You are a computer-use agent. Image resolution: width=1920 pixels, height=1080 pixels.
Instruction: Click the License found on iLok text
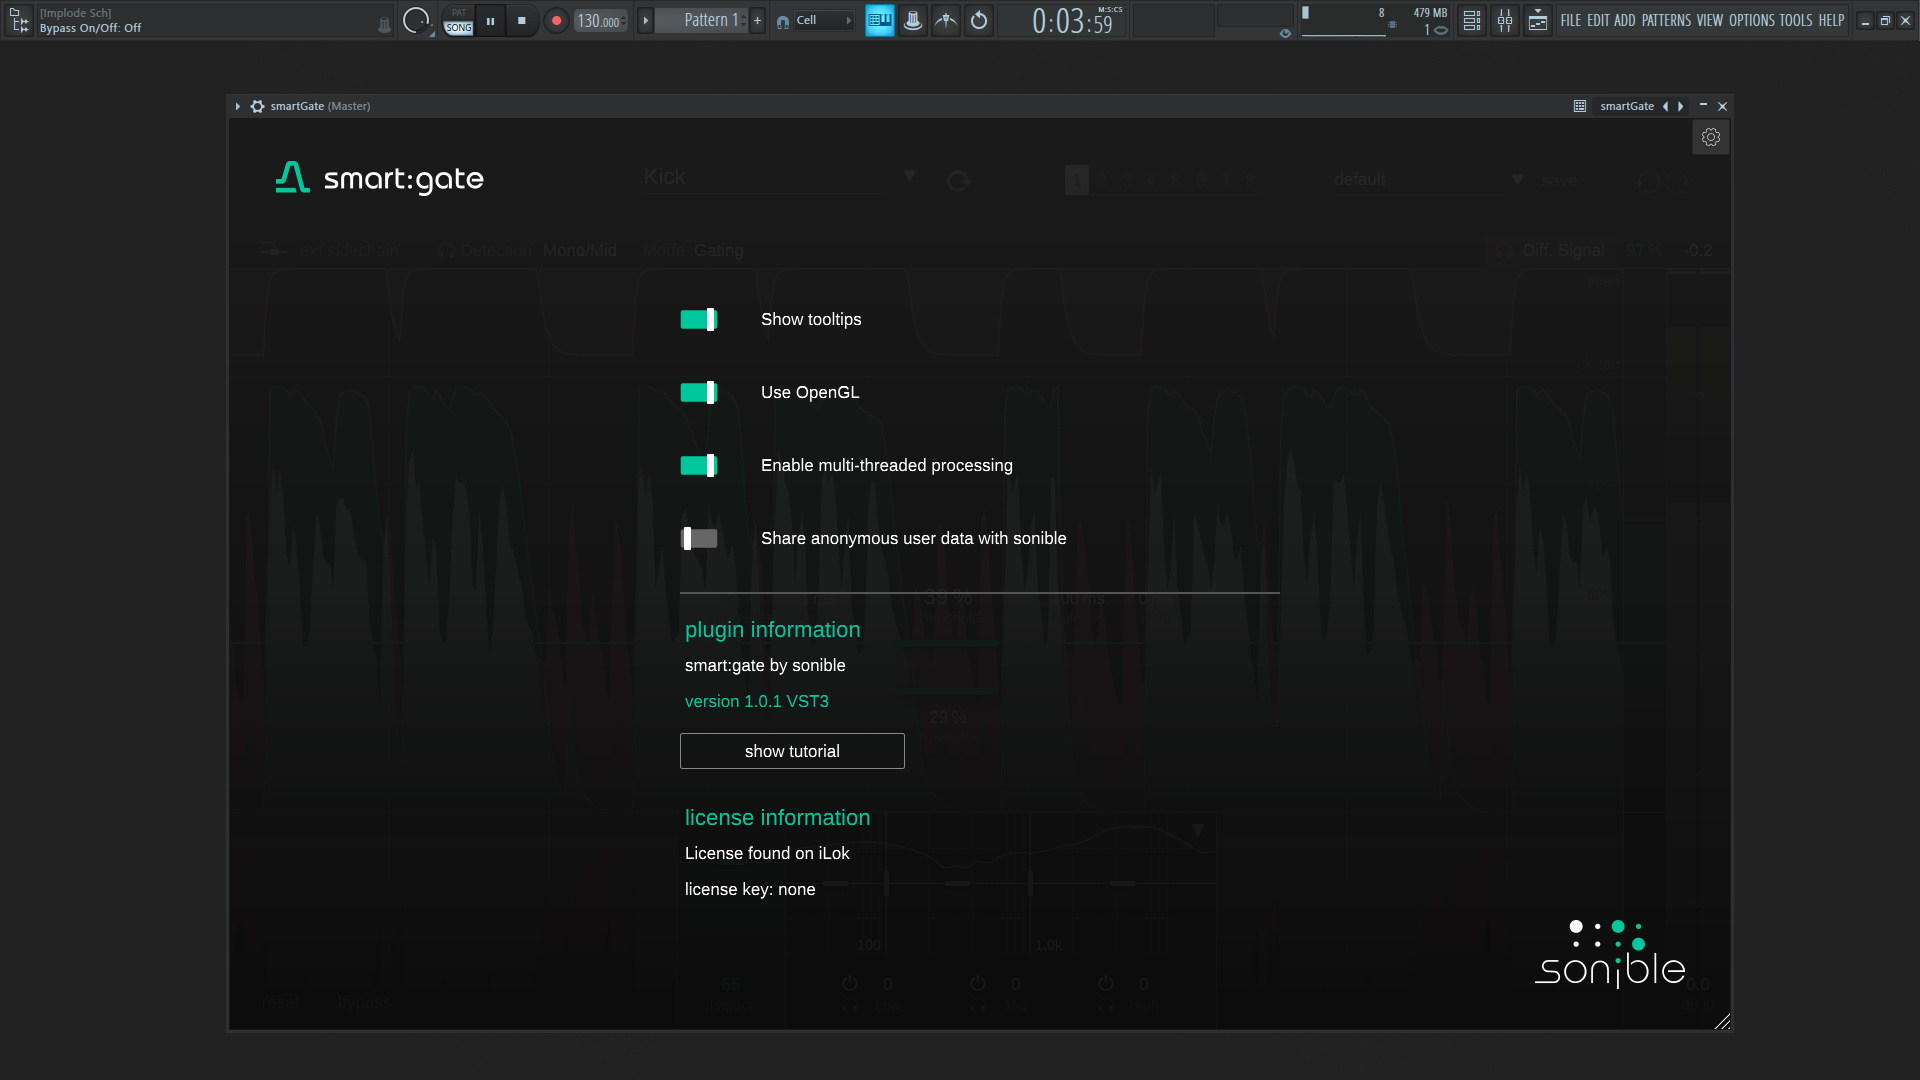767,854
